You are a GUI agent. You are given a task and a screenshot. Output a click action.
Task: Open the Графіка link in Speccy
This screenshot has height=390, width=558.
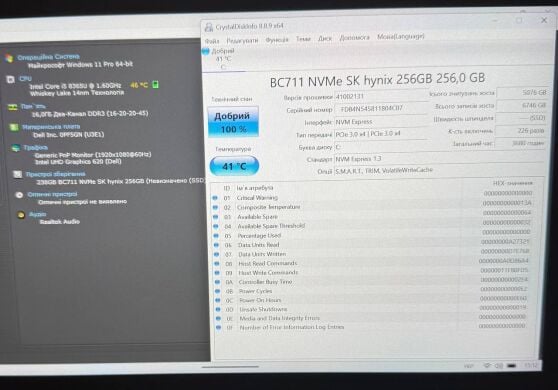click(x=36, y=147)
